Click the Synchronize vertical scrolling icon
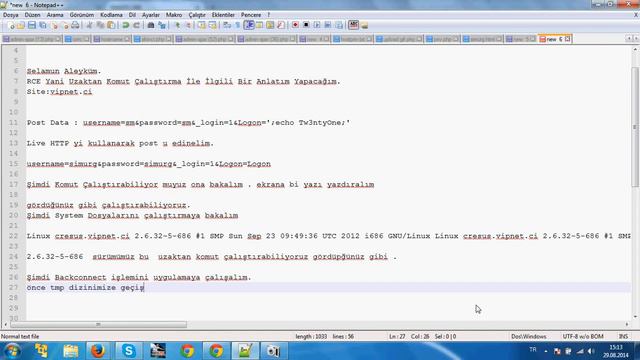Viewport: 640px width, 360px height. pyautogui.click(x=202, y=25)
